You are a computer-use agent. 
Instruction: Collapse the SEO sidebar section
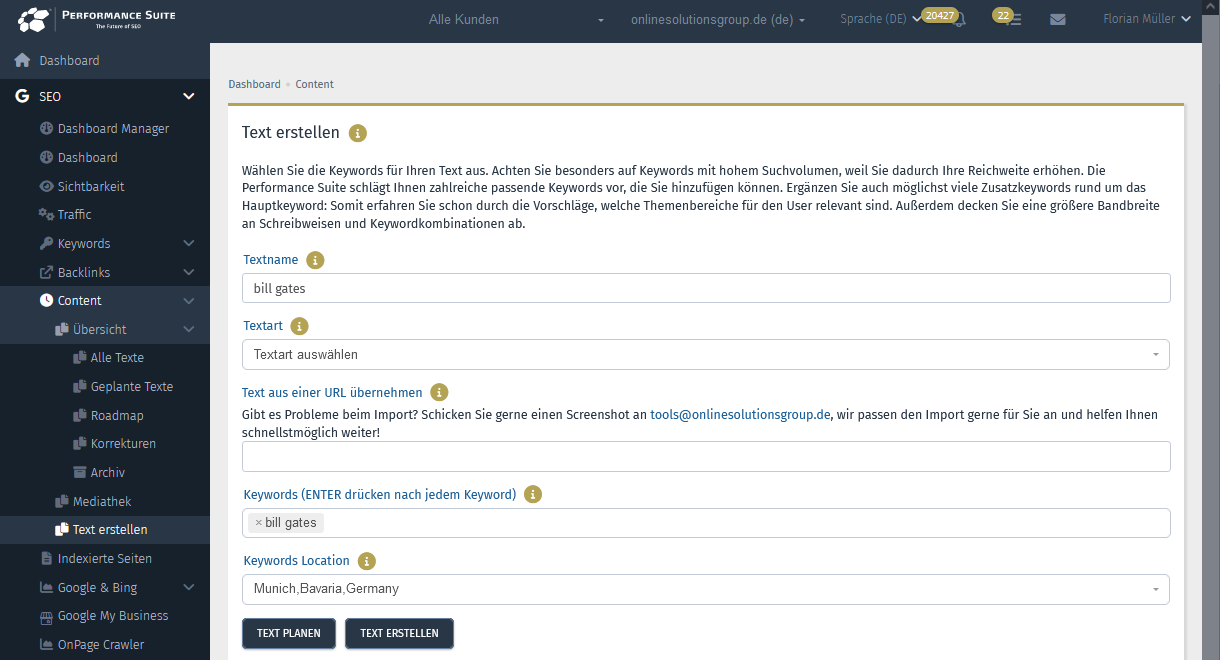point(189,97)
